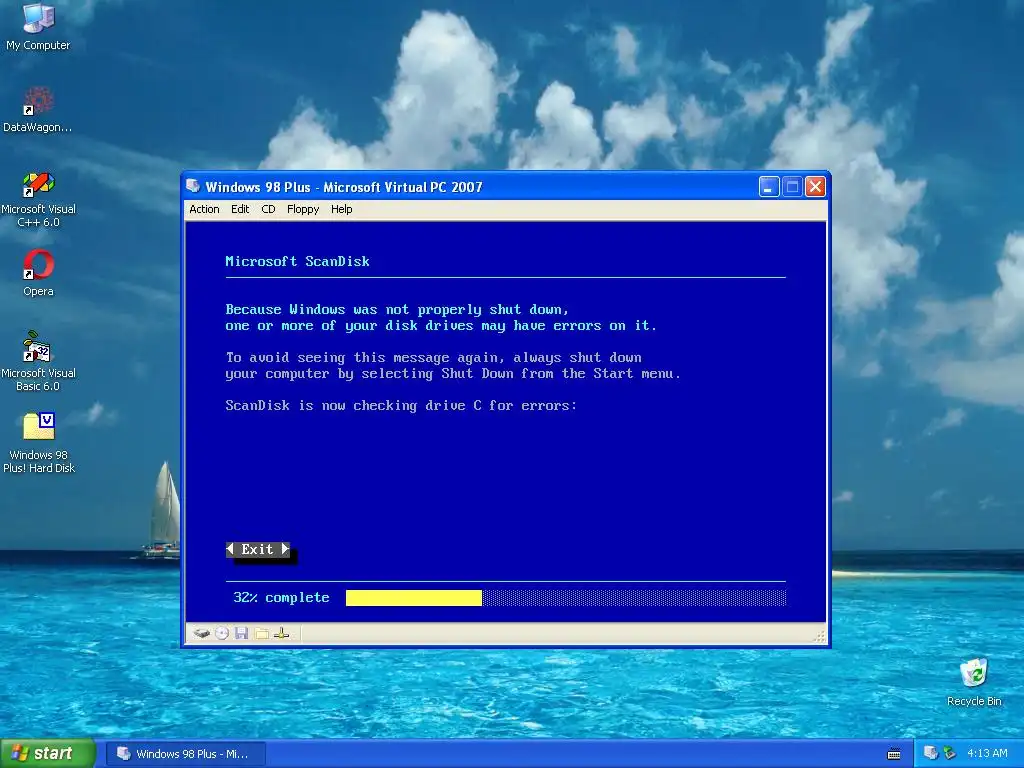Select the DataWagon desktop shortcut
The image size is (1024, 768).
(38, 109)
